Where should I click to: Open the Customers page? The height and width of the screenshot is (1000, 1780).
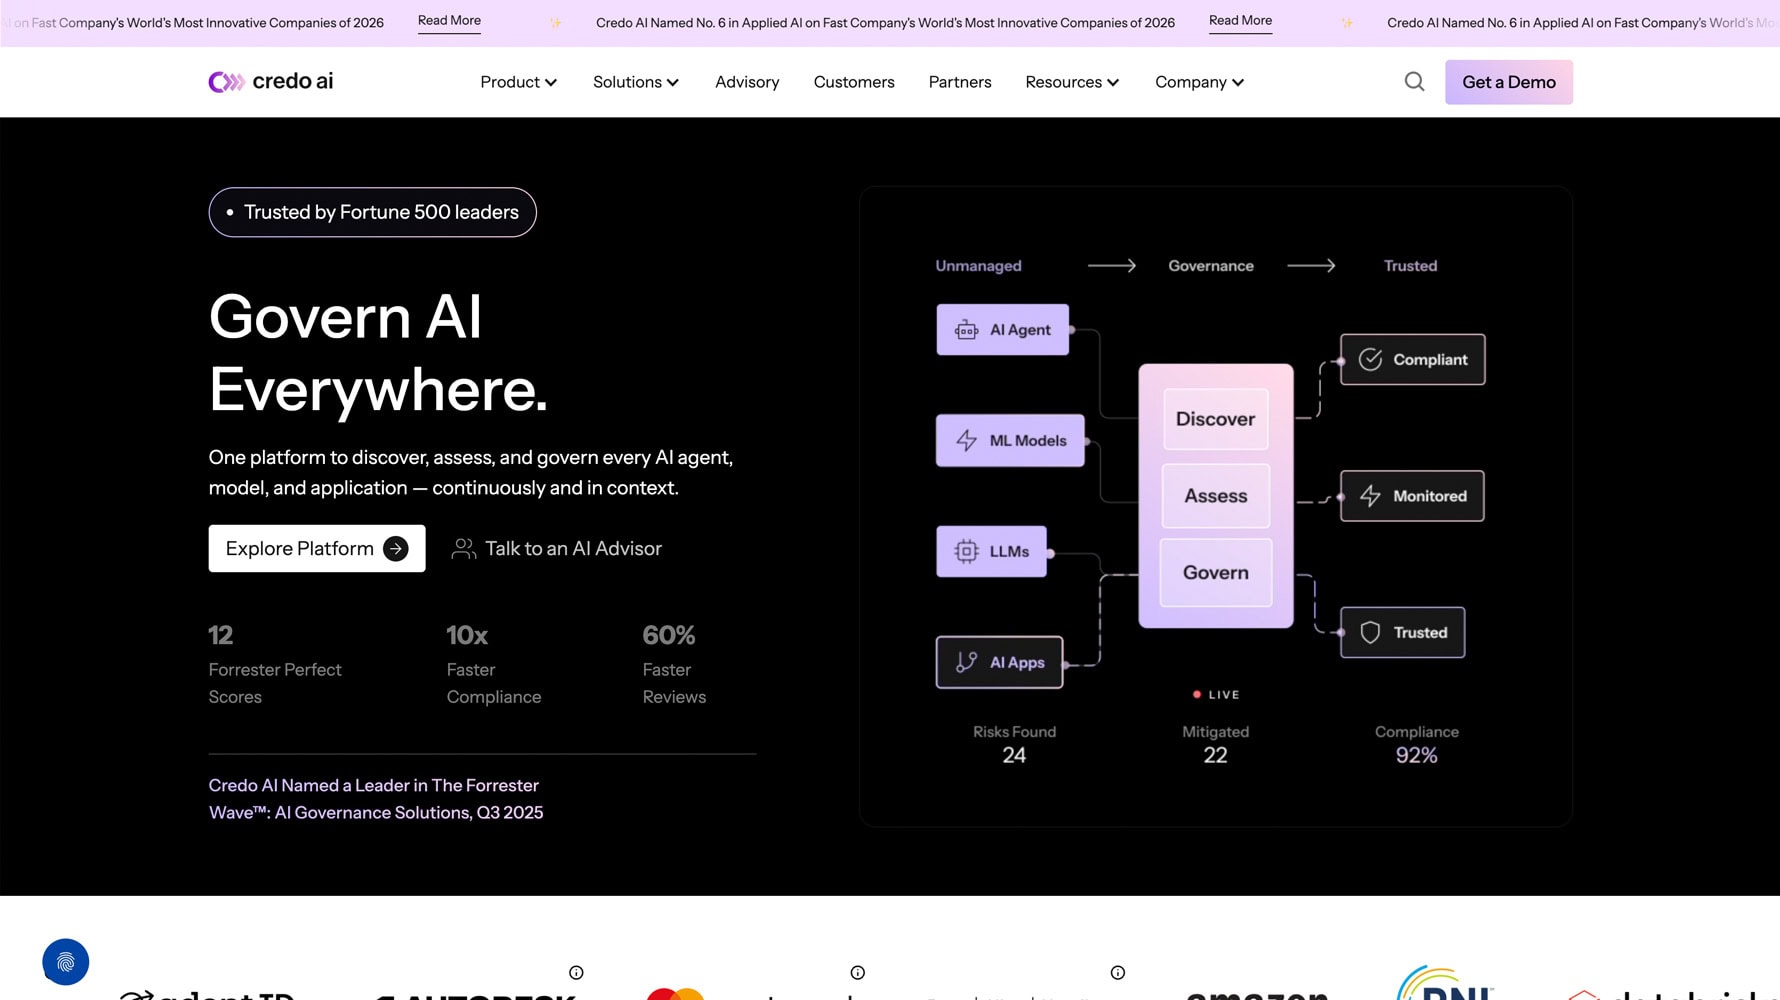point(854,82)
